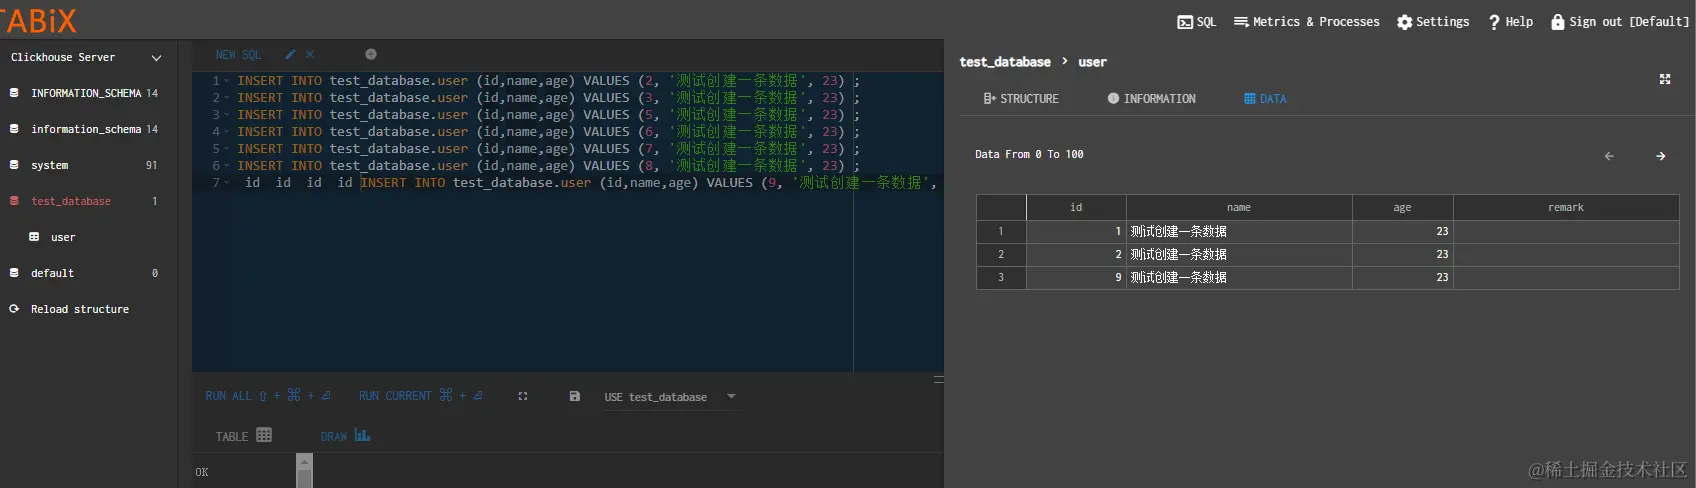Open the STRUCTURE tab
Screen dimensions: 1696x488
pos(1021,99)
